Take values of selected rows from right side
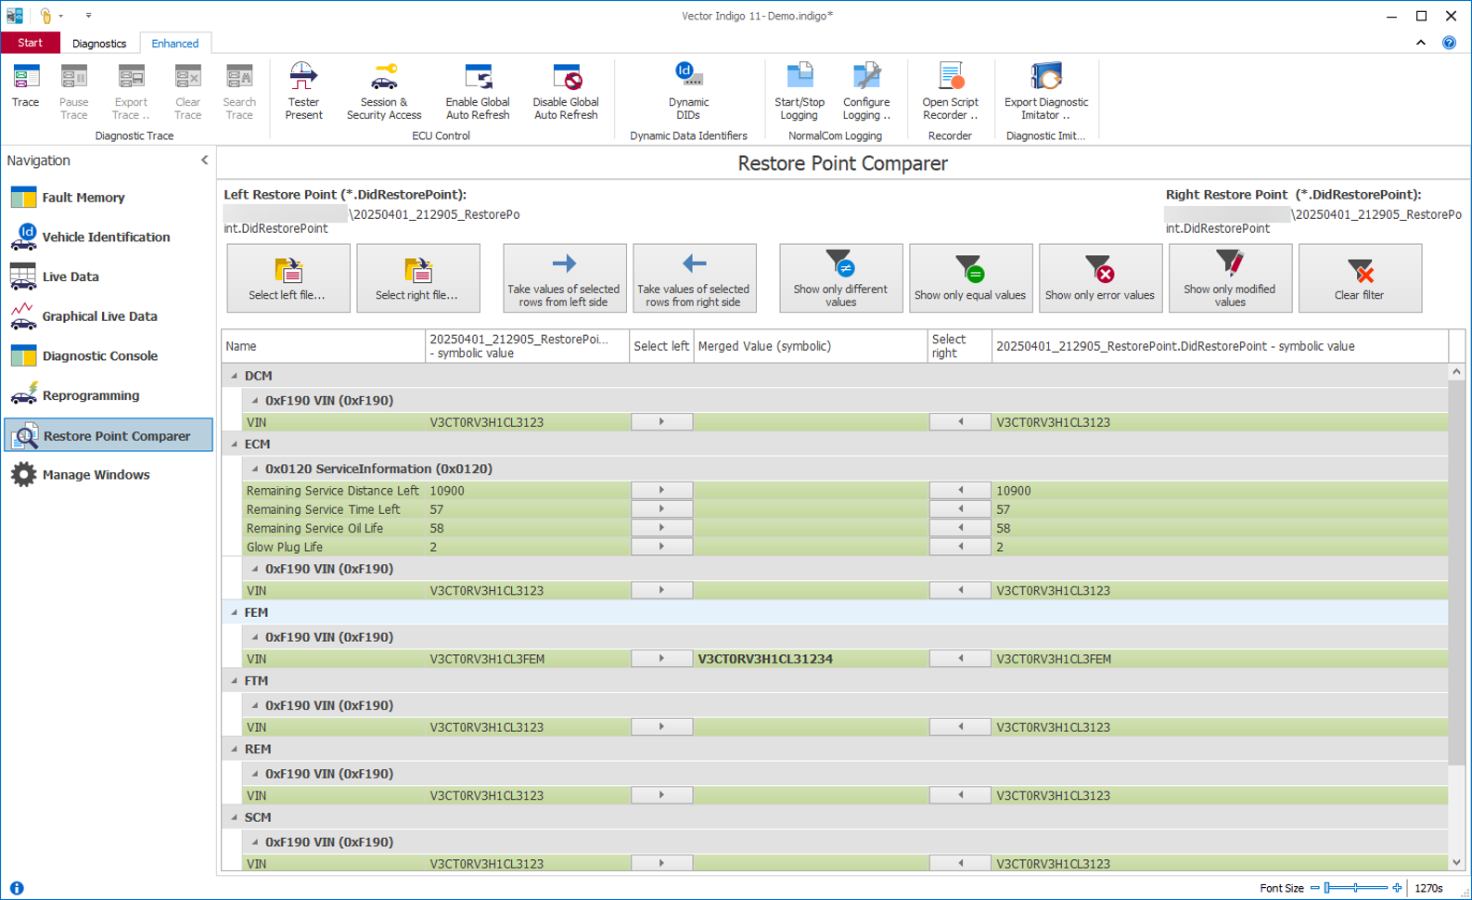The width and height of the screenshot is (1472, 900). 694,278
